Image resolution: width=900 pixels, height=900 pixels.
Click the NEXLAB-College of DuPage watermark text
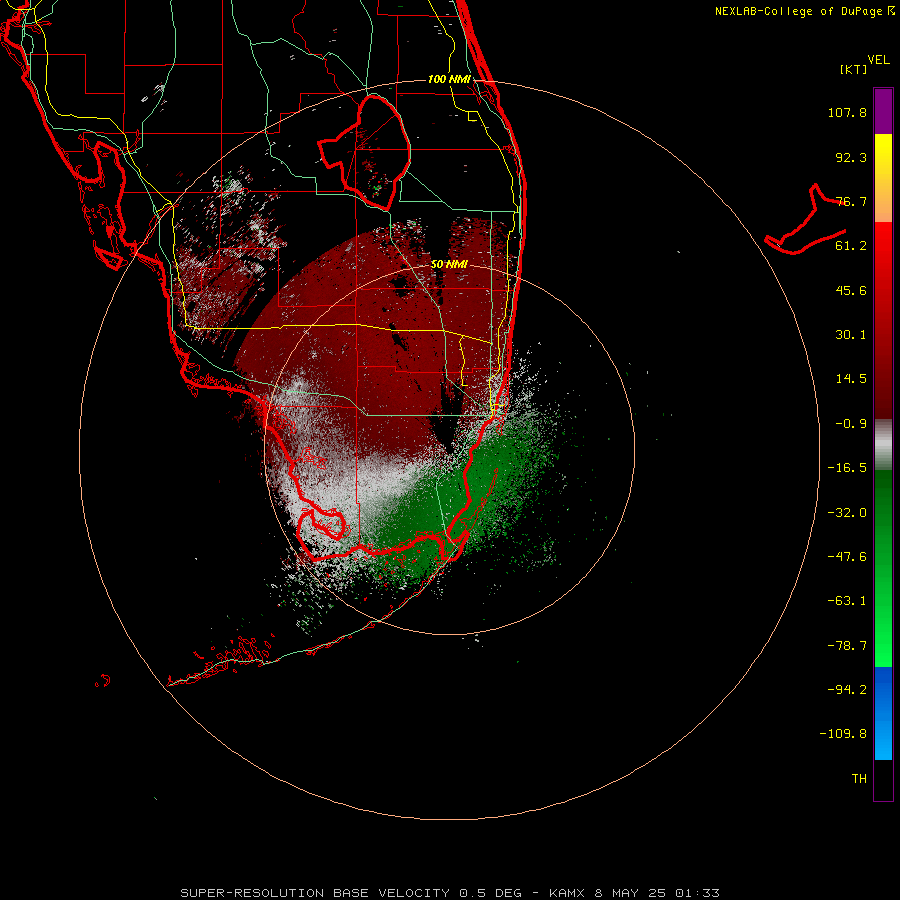tap(804, 11)
